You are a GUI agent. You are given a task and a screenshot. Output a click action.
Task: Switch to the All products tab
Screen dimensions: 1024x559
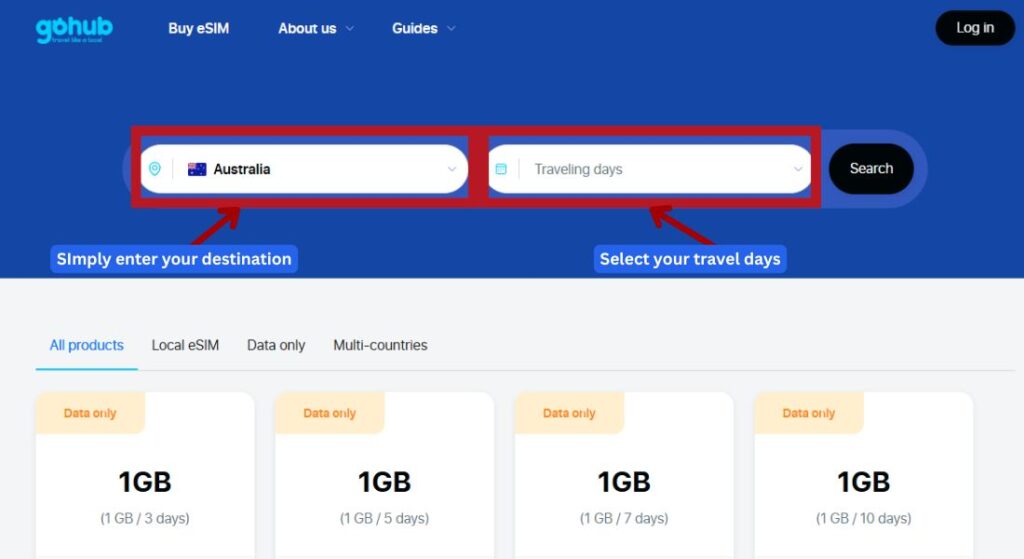87,345
